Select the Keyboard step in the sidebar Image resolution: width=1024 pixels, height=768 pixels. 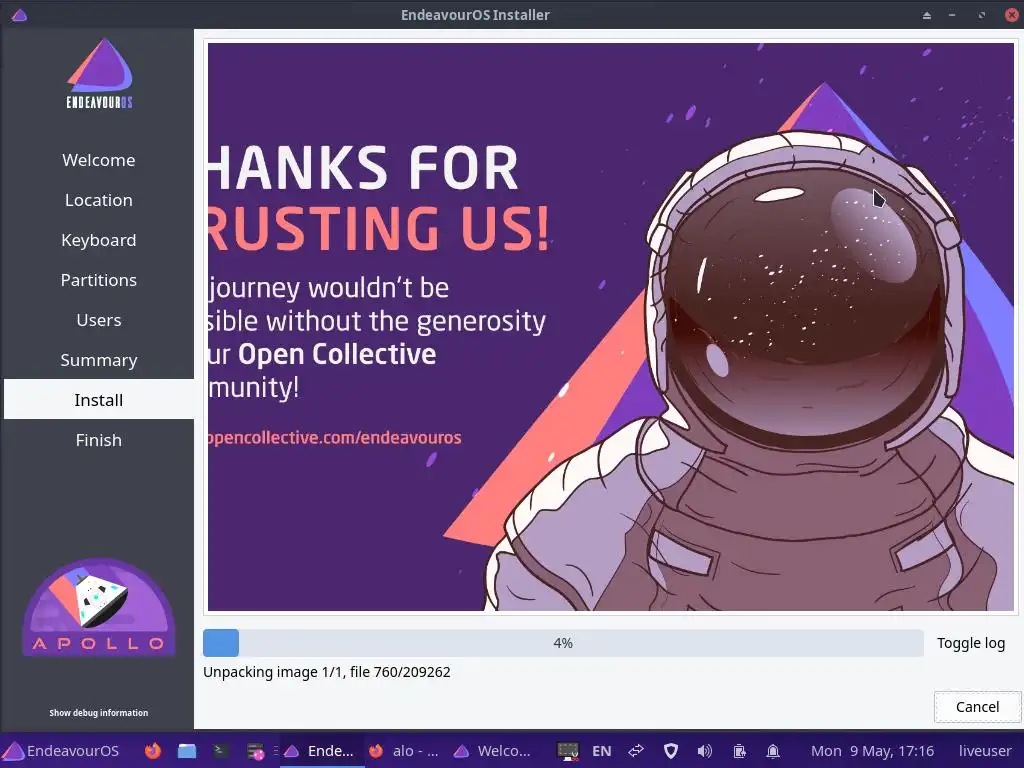(99, 240)
